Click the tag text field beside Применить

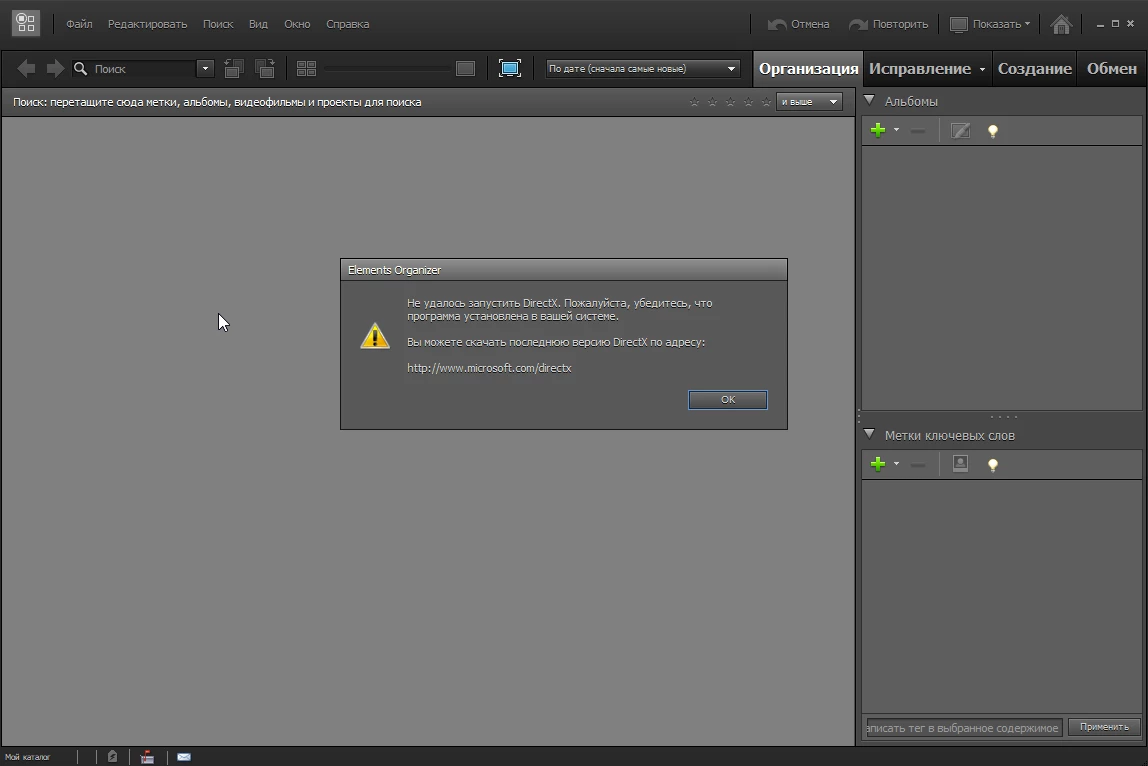click(x=964, y=727)
